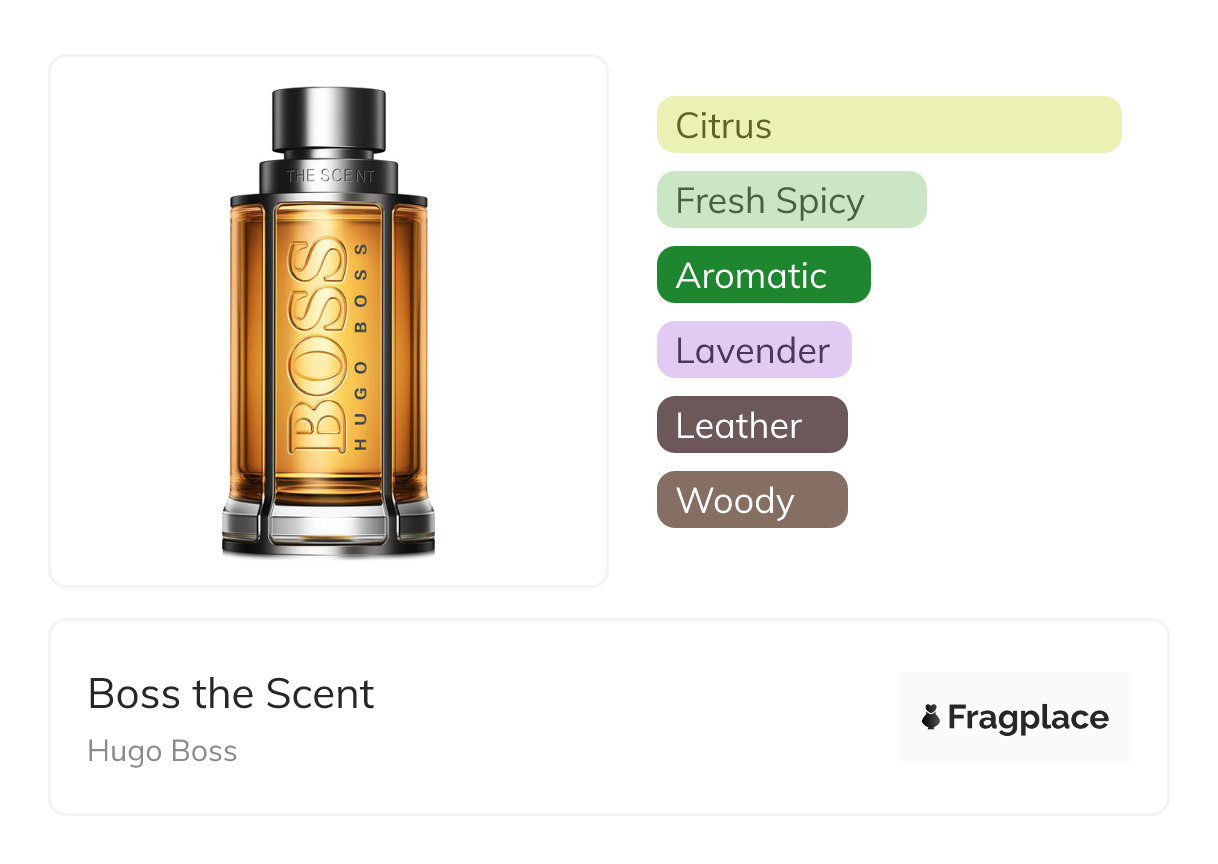
Task: Pick the Woody accord tag
Action: (752, 500)
